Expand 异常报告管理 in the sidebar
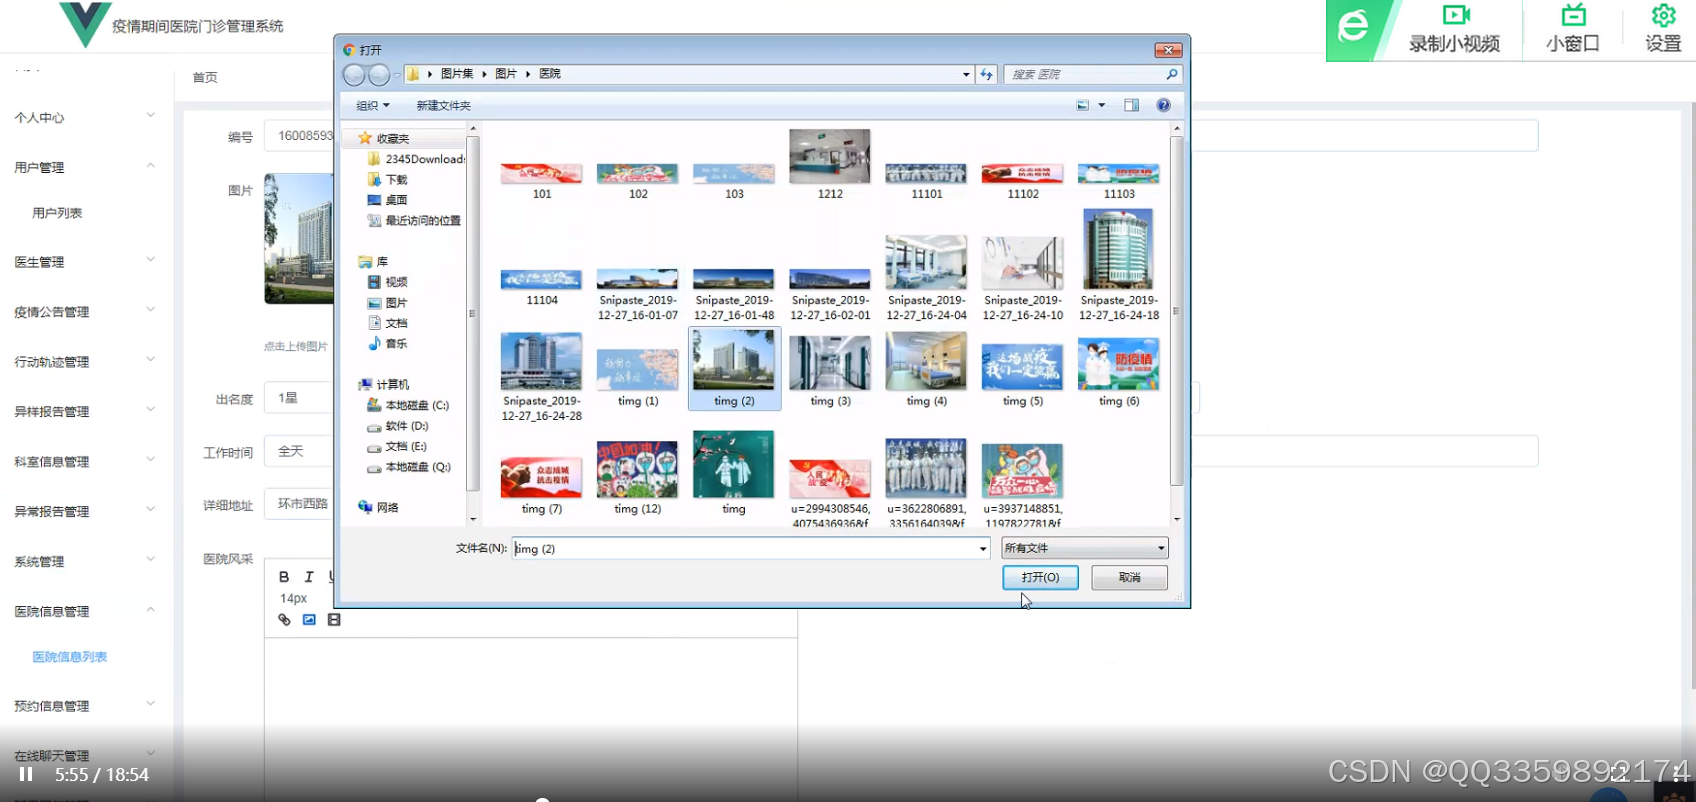1696x802 pixels. click(x=84, y=512)
